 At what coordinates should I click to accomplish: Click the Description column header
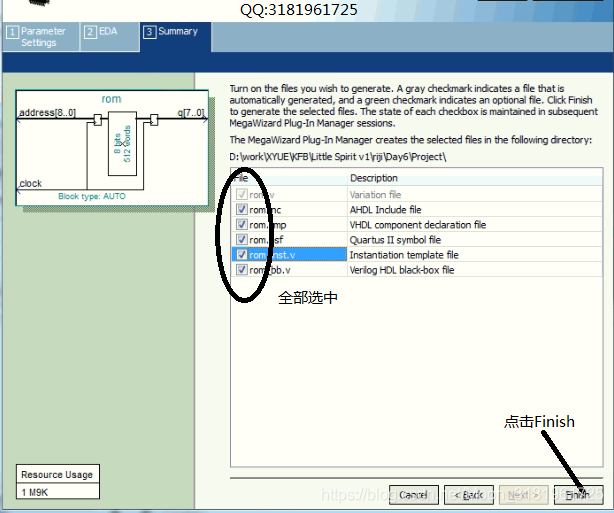pos(475,178)
